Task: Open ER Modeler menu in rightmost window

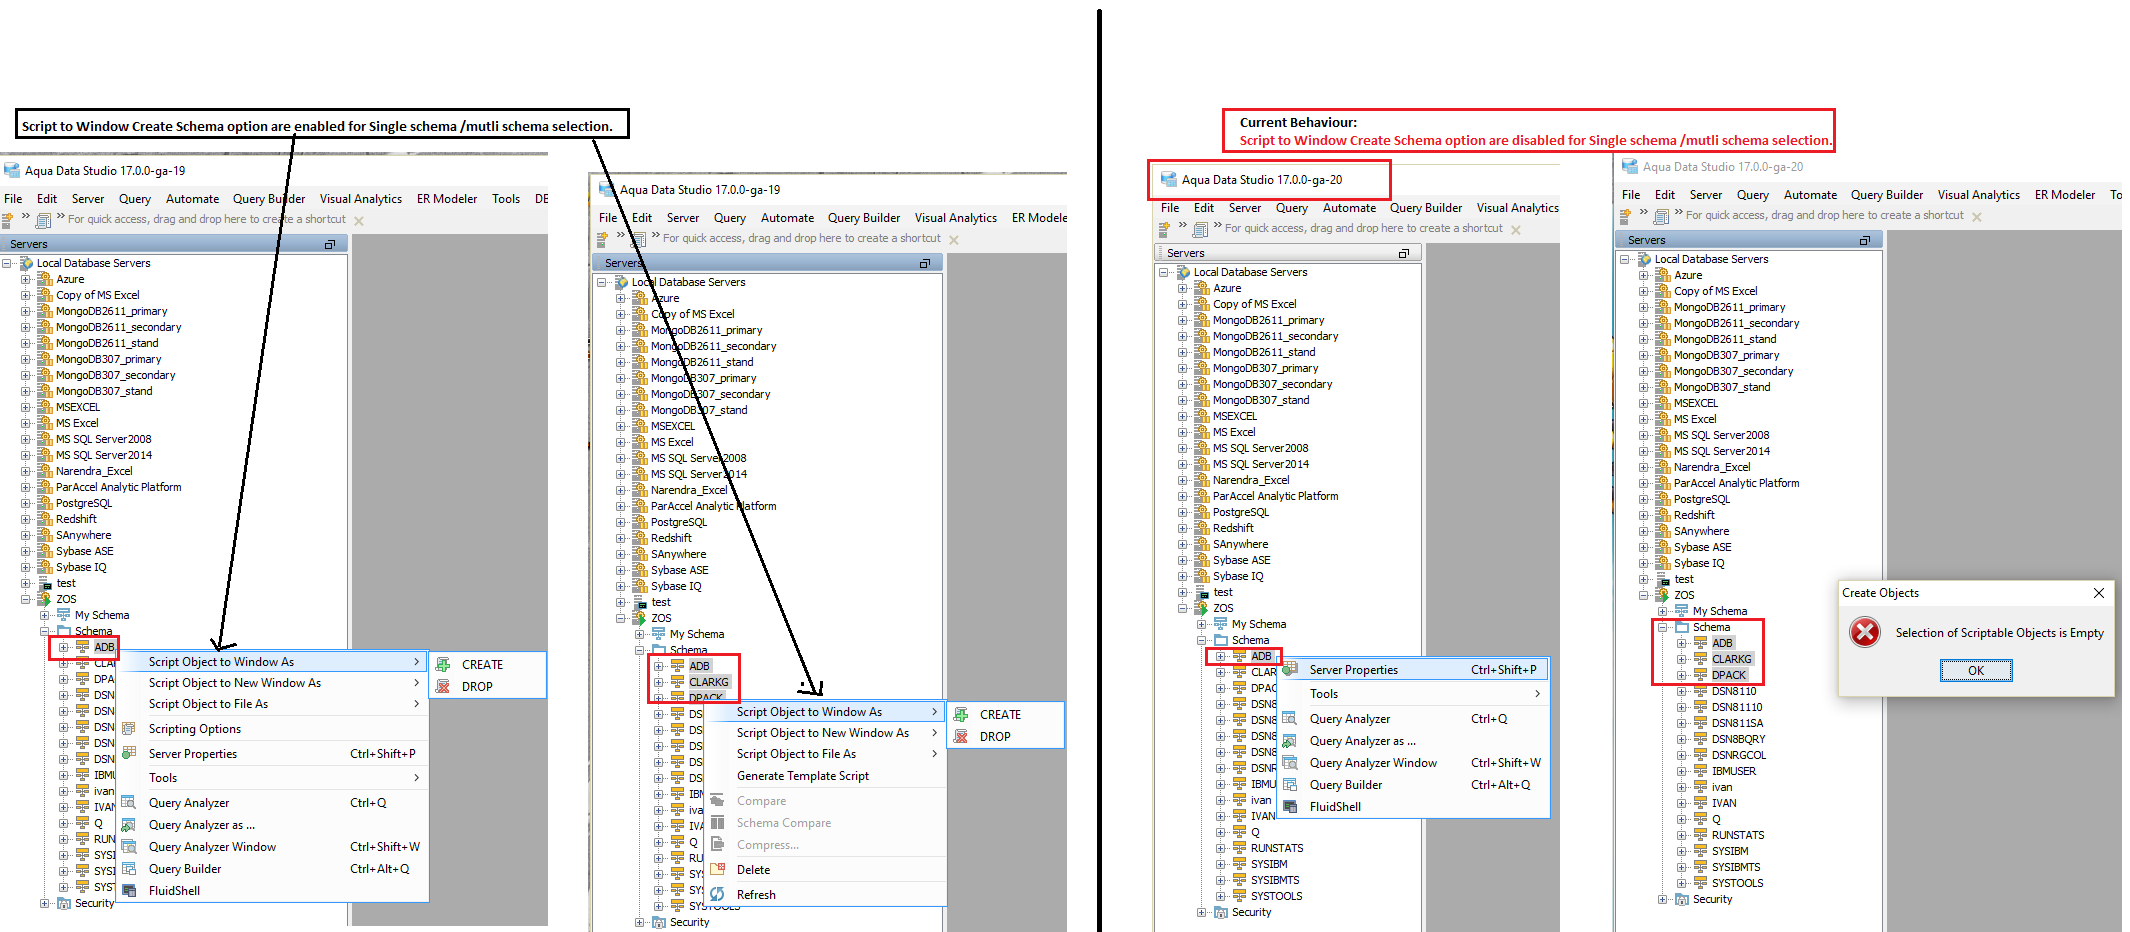Action: (x=2065, y=195)
